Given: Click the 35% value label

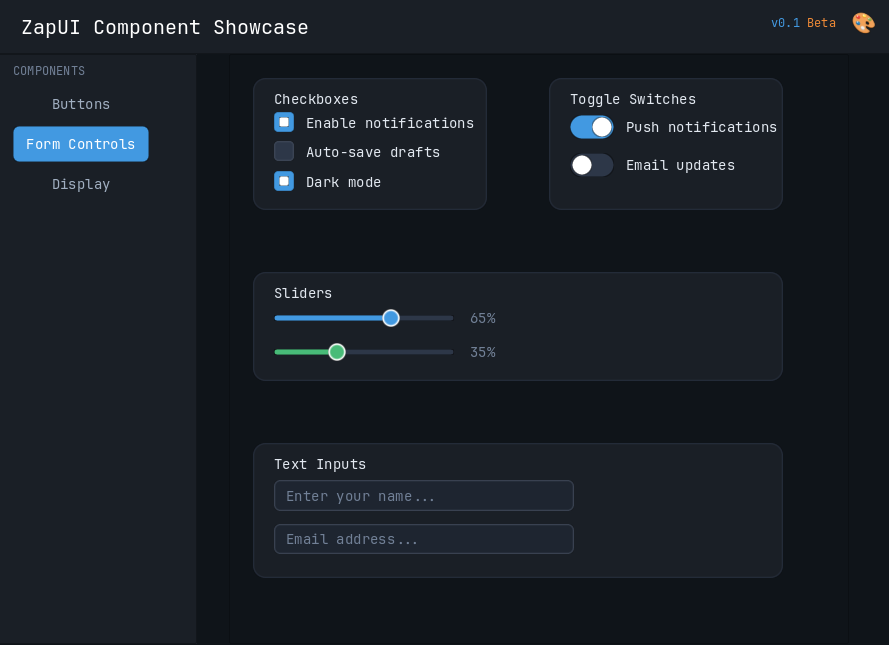Looking at the screenshot, I should click(482, 353).
